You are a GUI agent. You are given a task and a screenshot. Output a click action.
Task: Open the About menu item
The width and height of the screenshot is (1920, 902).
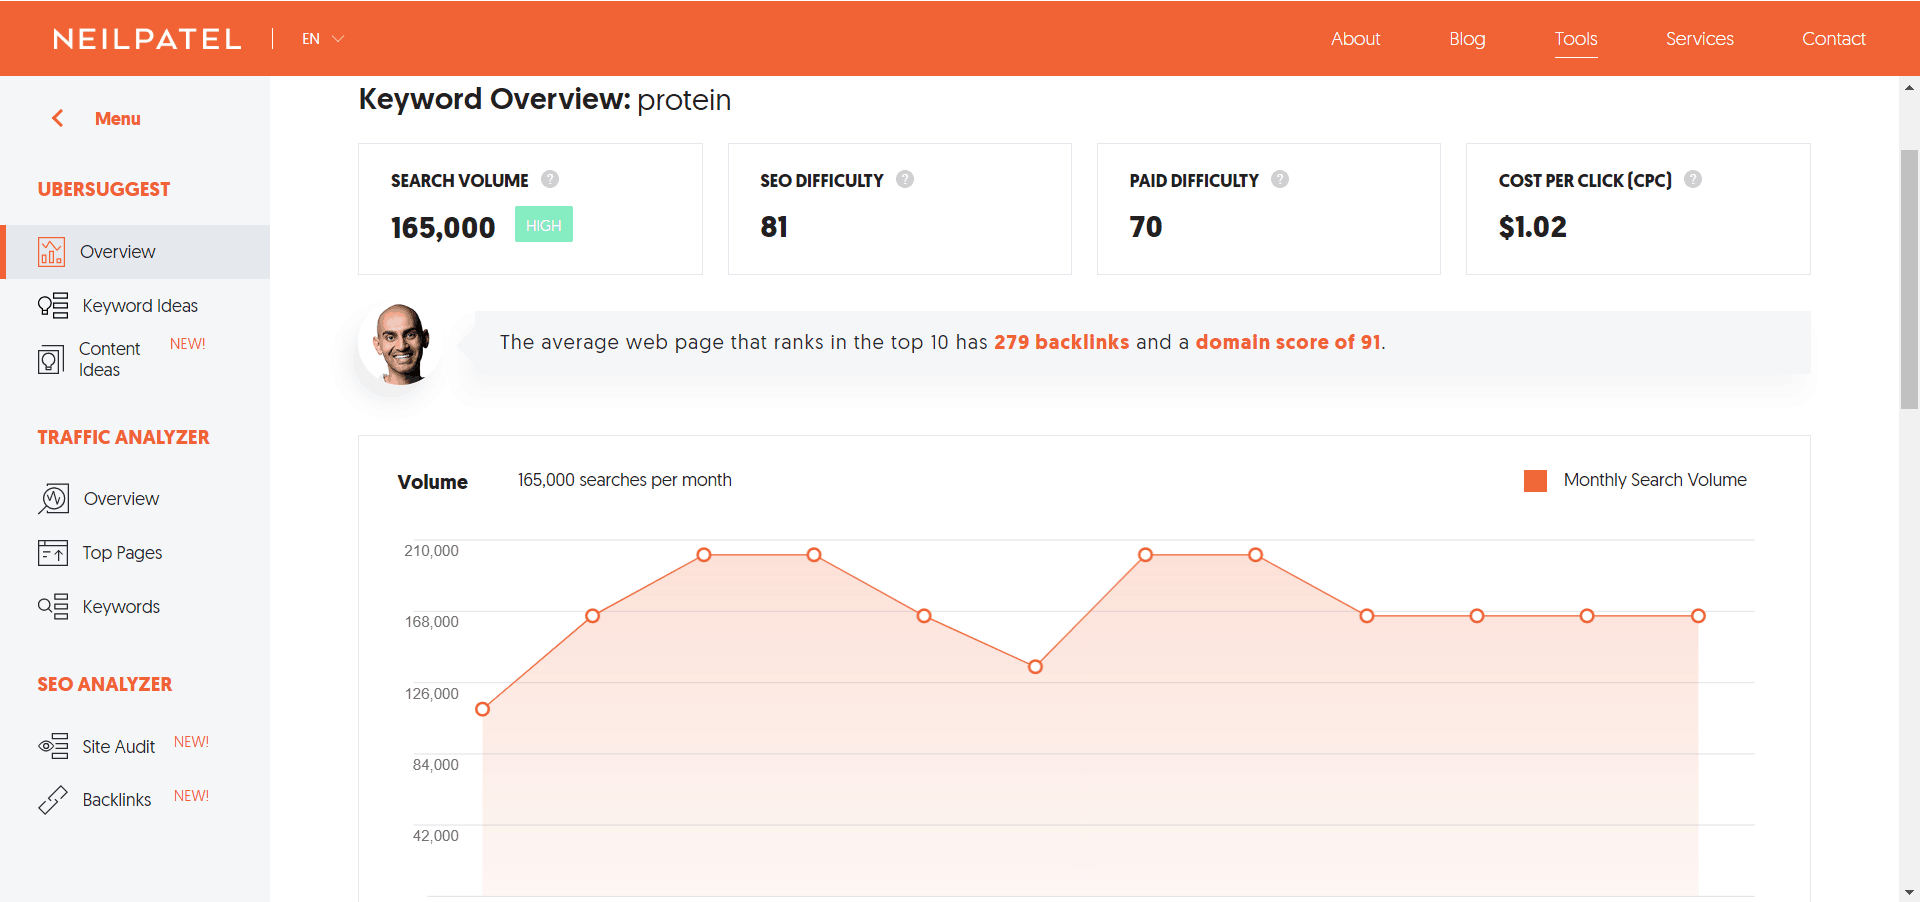click(1355, 39)
